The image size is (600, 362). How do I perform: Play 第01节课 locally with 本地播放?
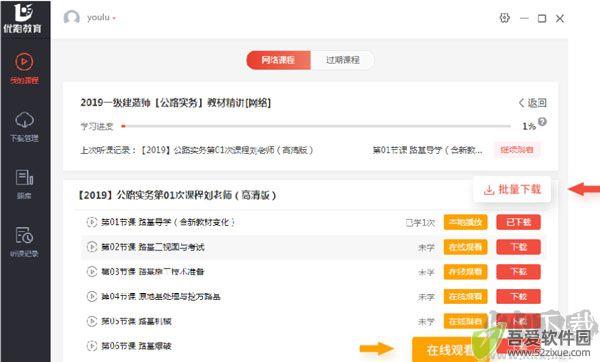466,222
